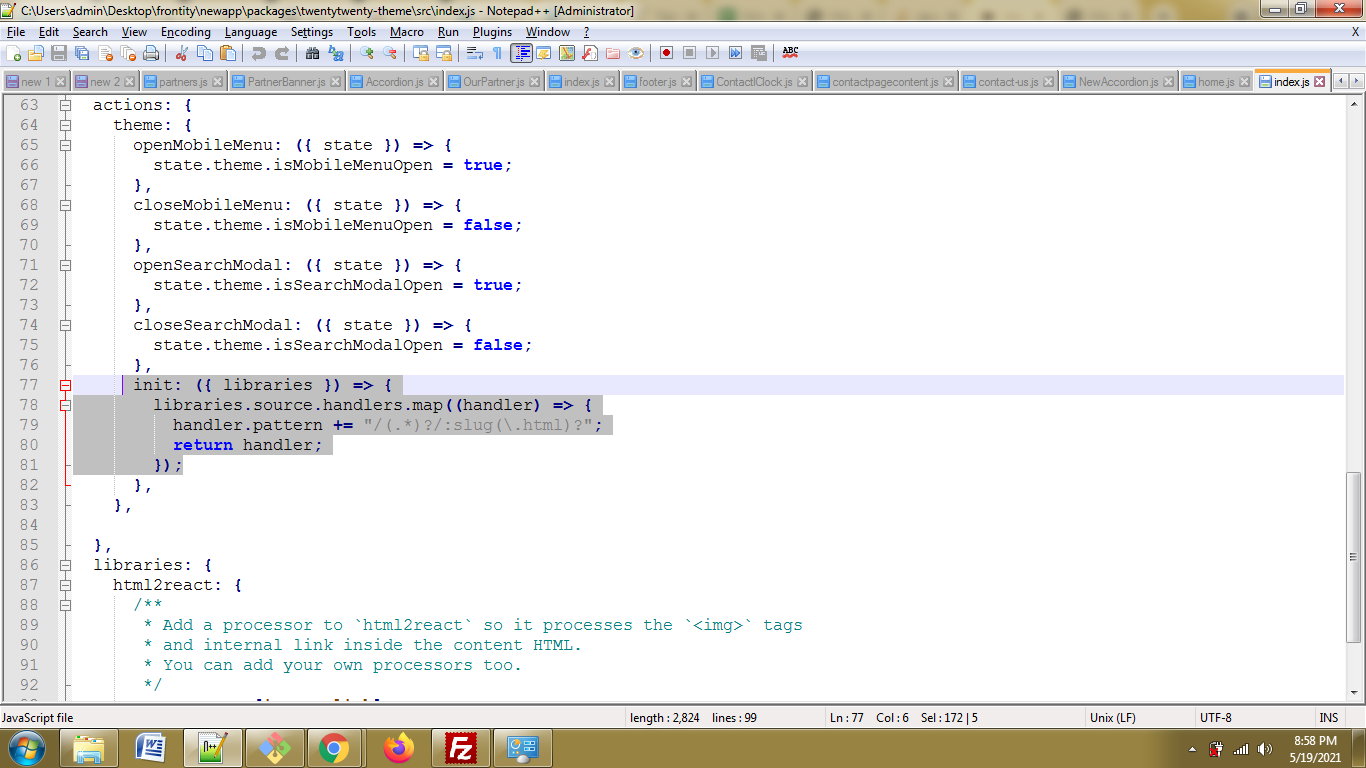
Task: Click the Save All toolbar icon
Action: pos(82,53)
